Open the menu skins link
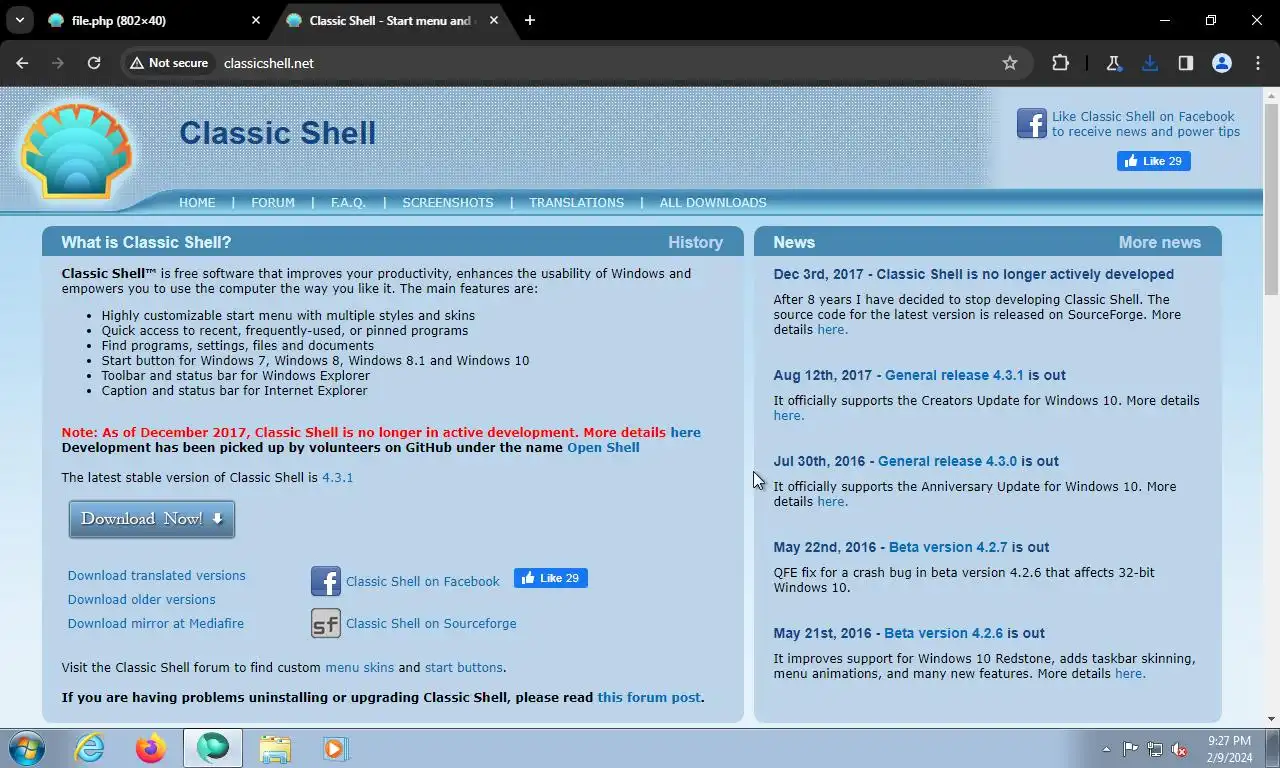The image size is (1280, 768). pyautogui.click(x=359, y=667)
